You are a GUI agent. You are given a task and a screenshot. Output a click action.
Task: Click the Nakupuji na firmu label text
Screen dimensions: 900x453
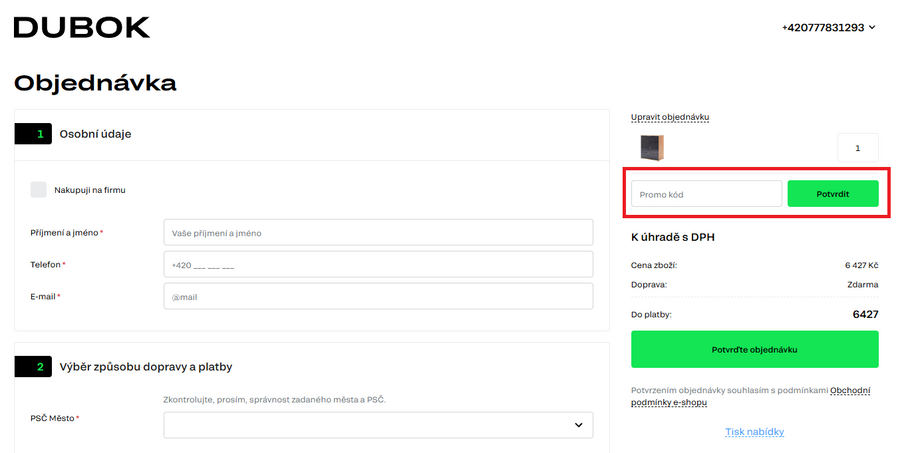point(90,189)
